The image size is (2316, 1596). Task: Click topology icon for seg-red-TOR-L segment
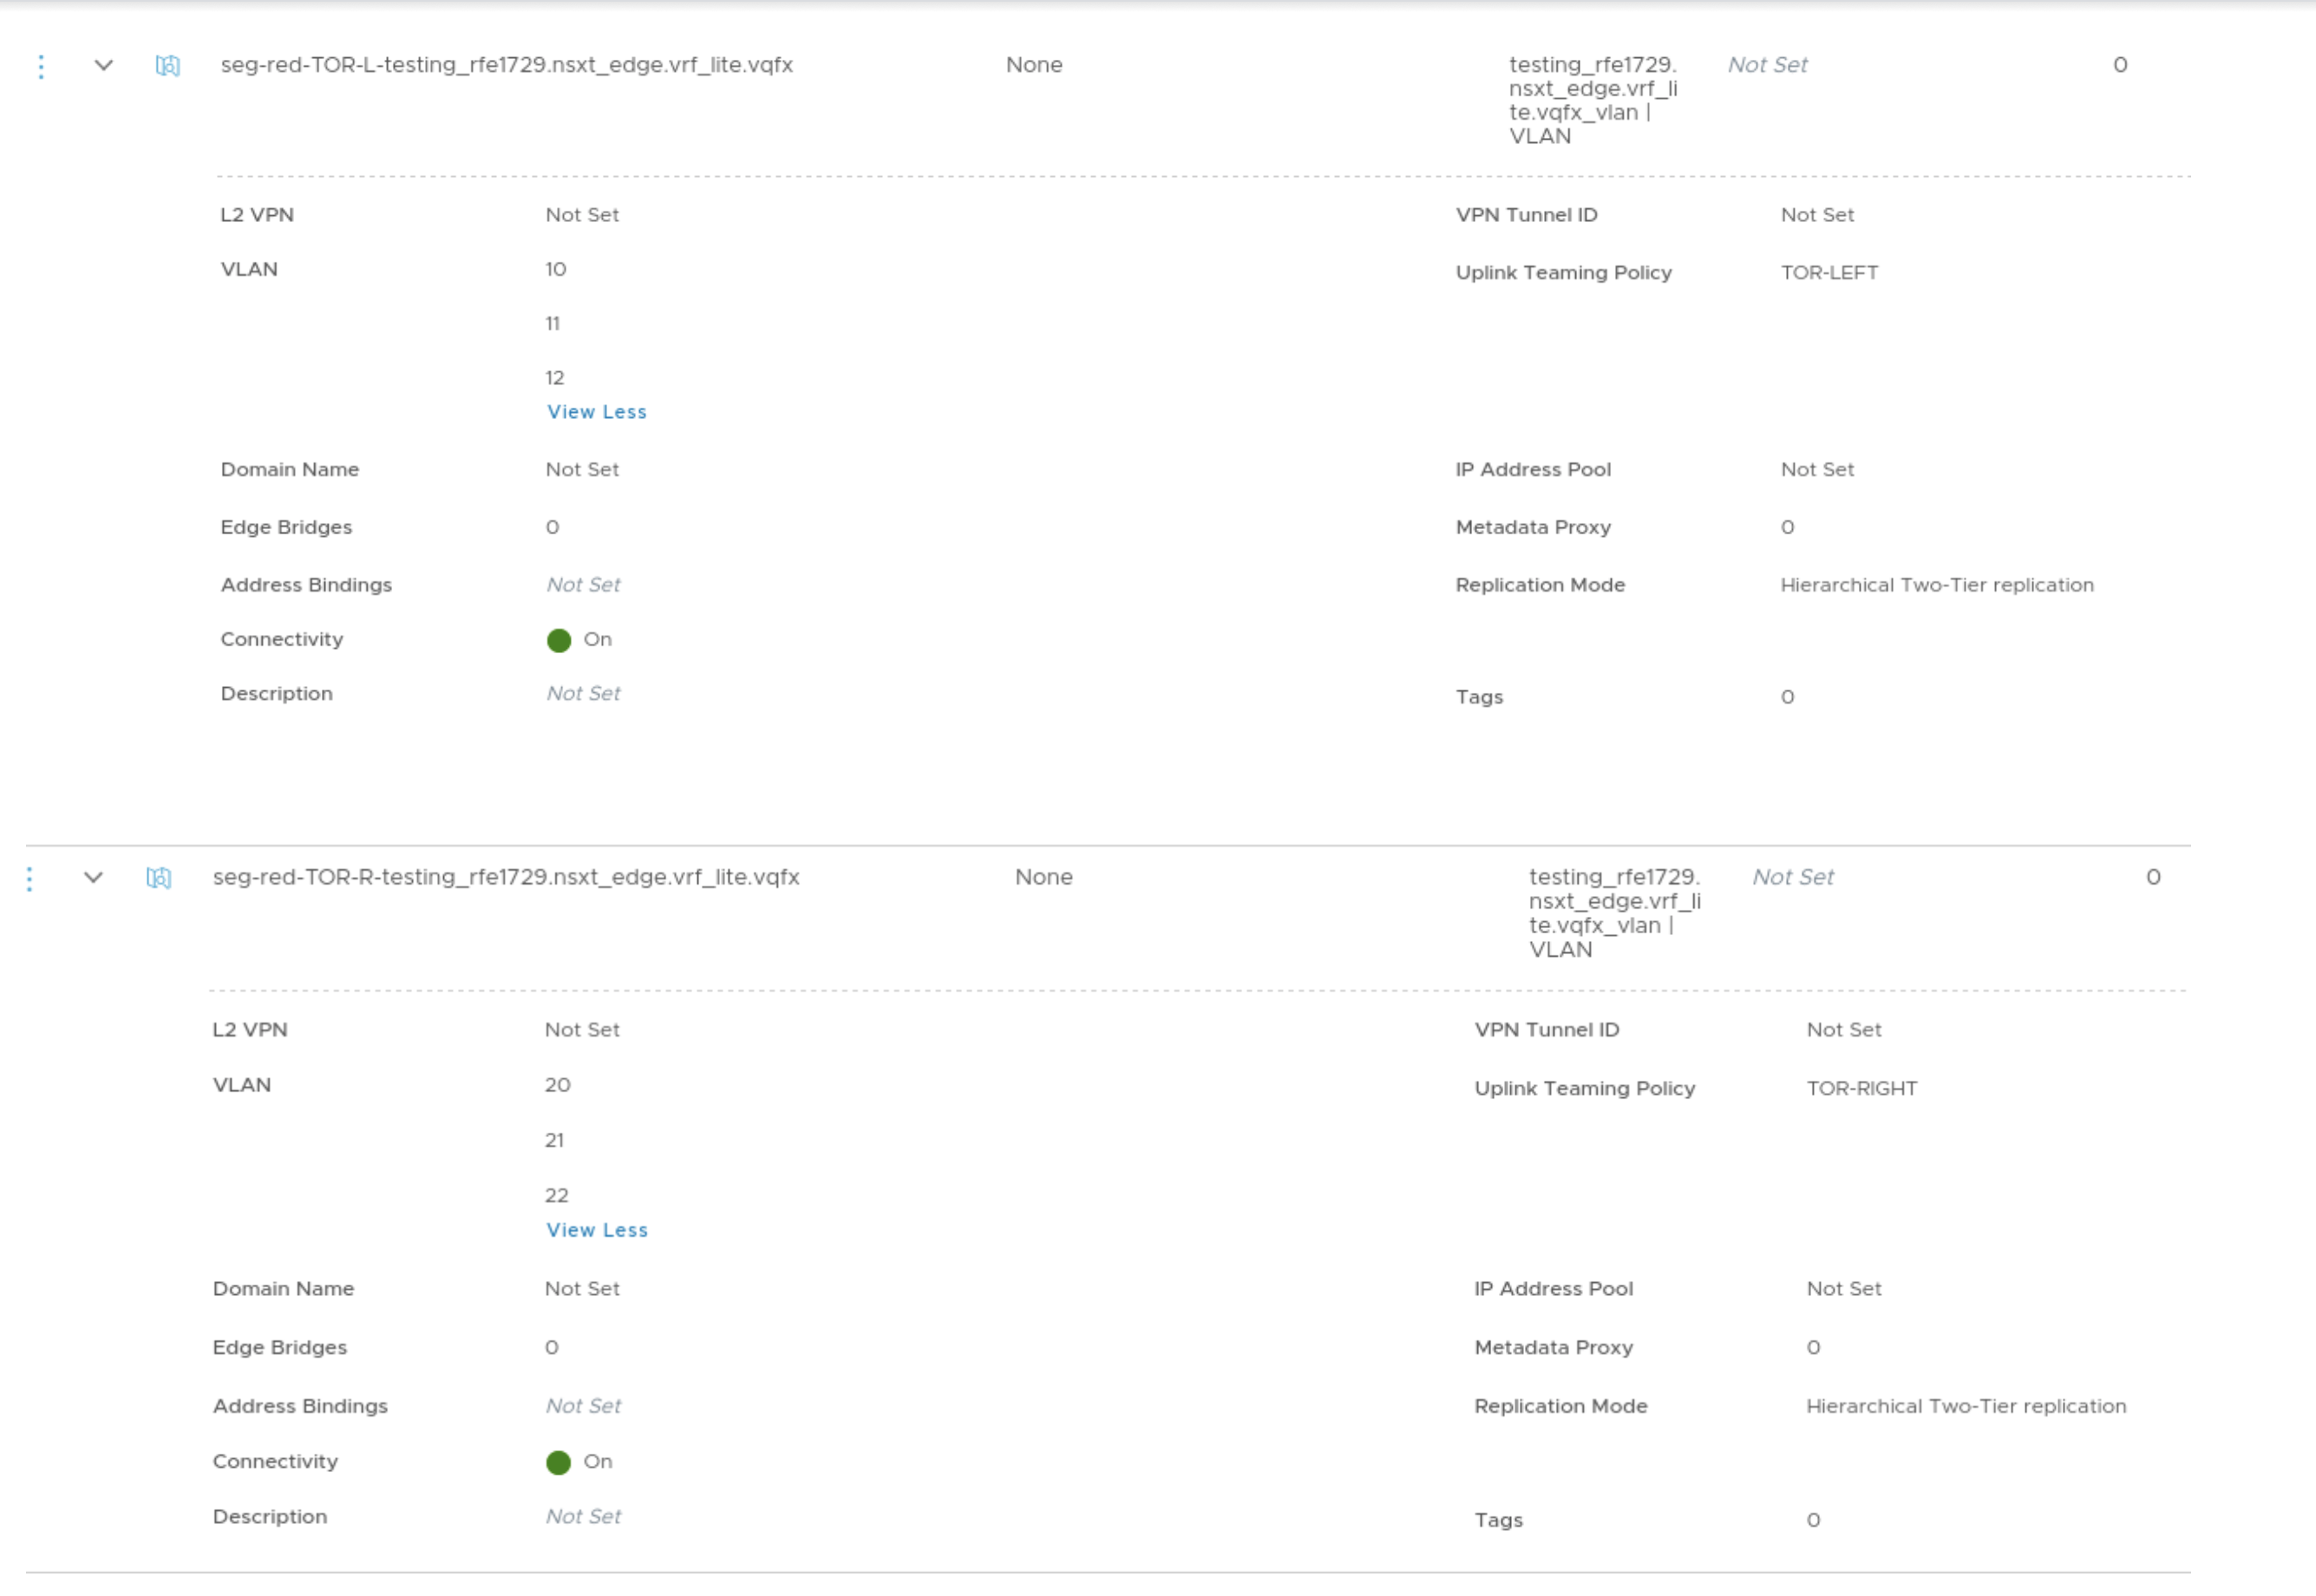point(168,66)
